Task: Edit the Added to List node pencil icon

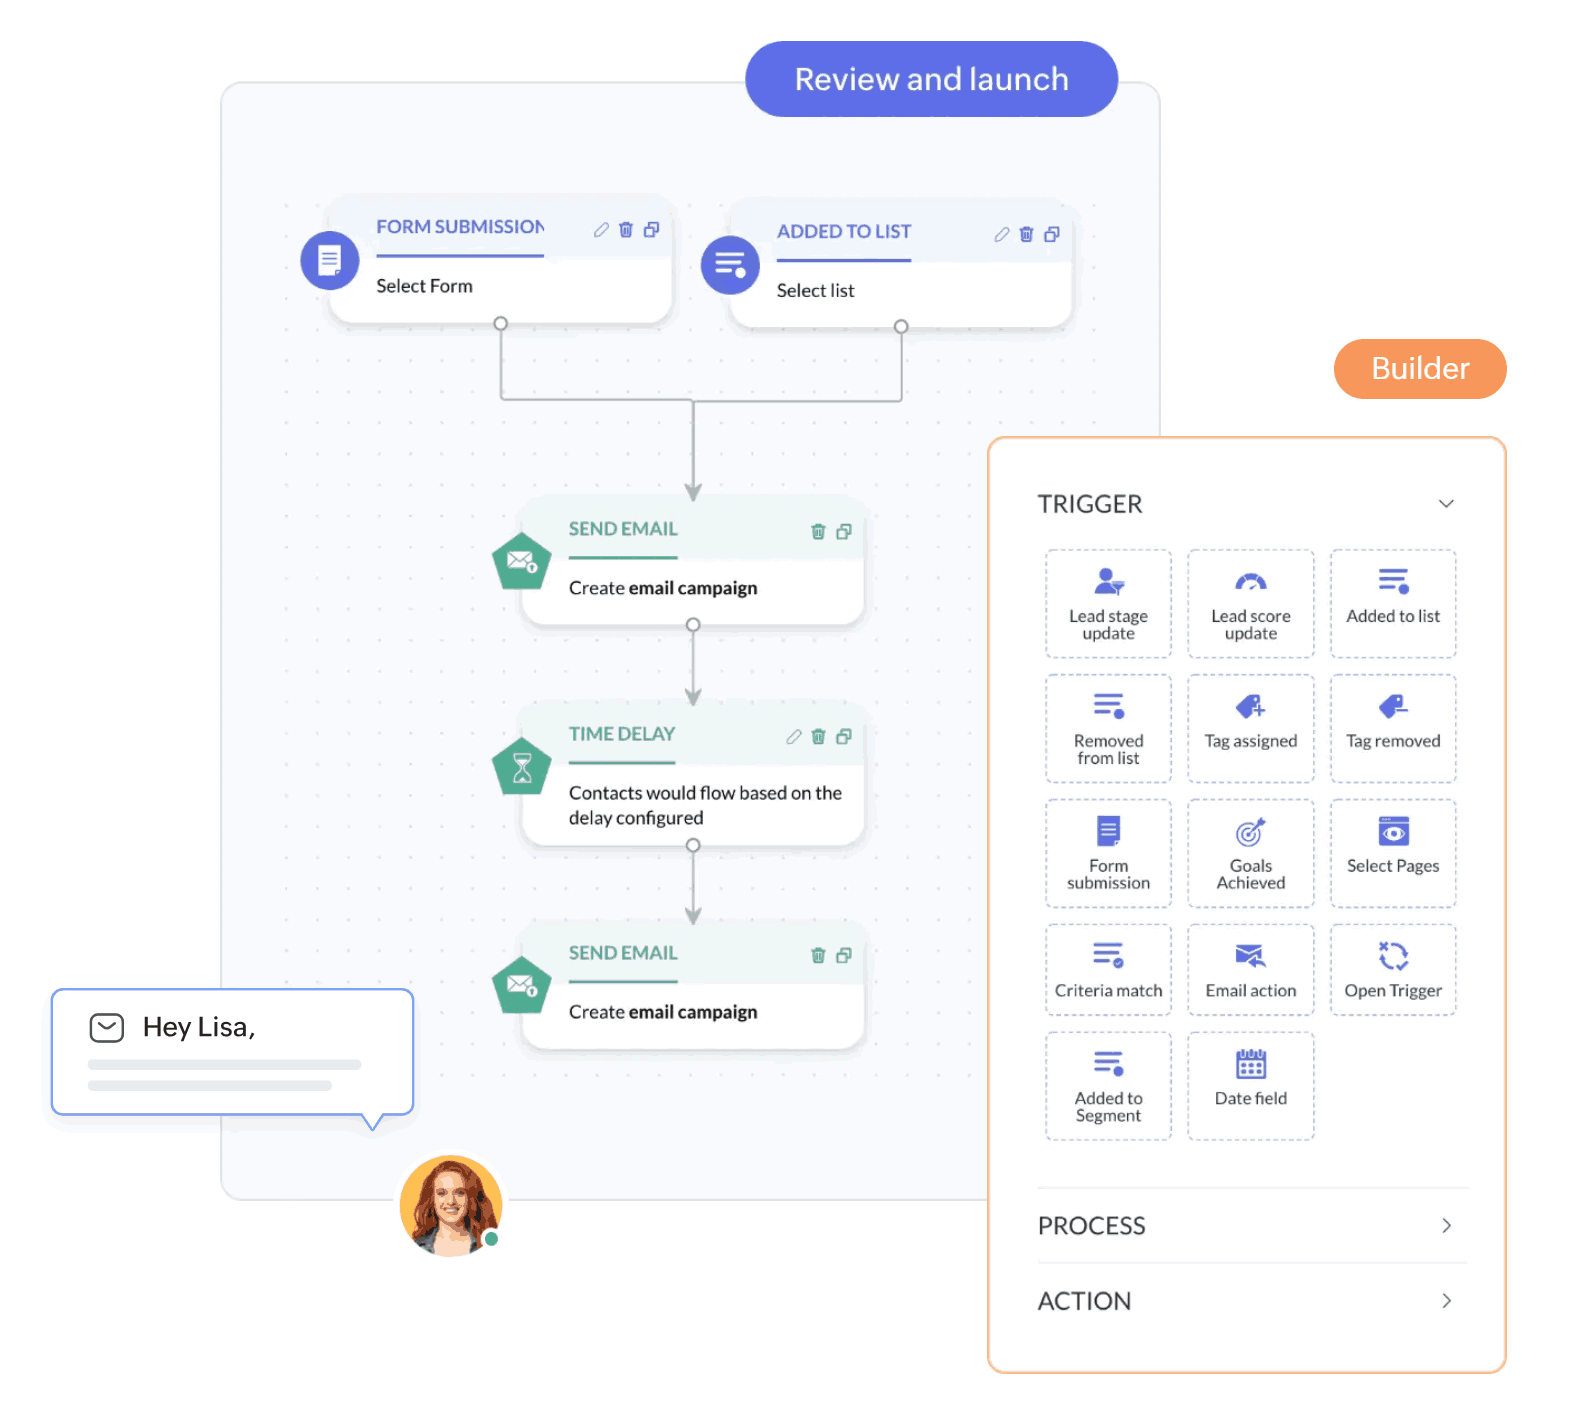Action: pyautogui.click(x=1001, y=234)
